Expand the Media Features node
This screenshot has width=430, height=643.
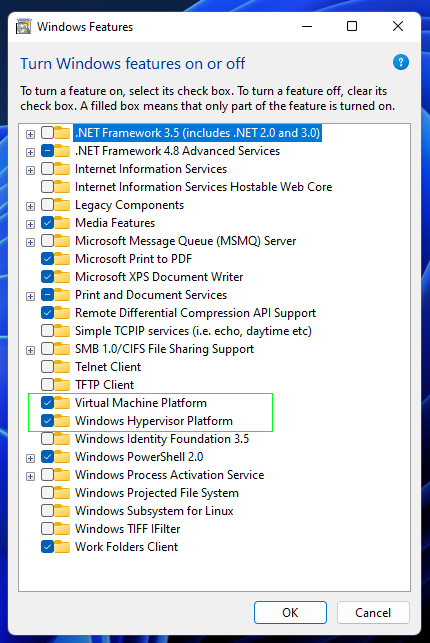pos(30,224)
